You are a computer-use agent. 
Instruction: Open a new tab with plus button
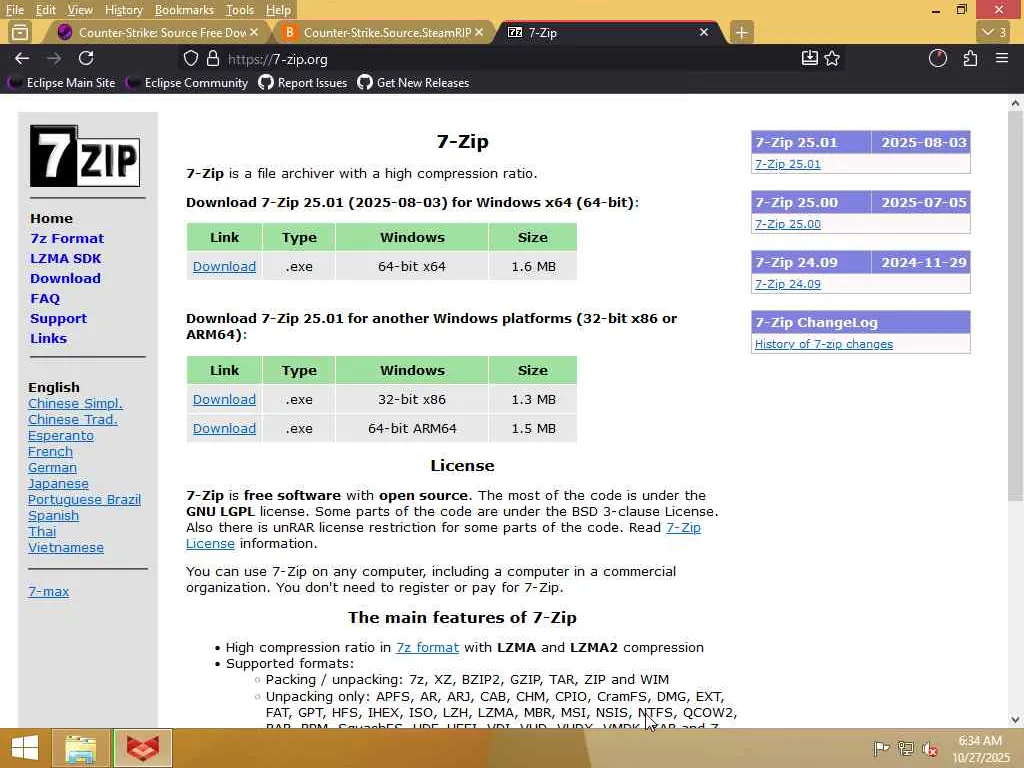click(x=741, y=32)
